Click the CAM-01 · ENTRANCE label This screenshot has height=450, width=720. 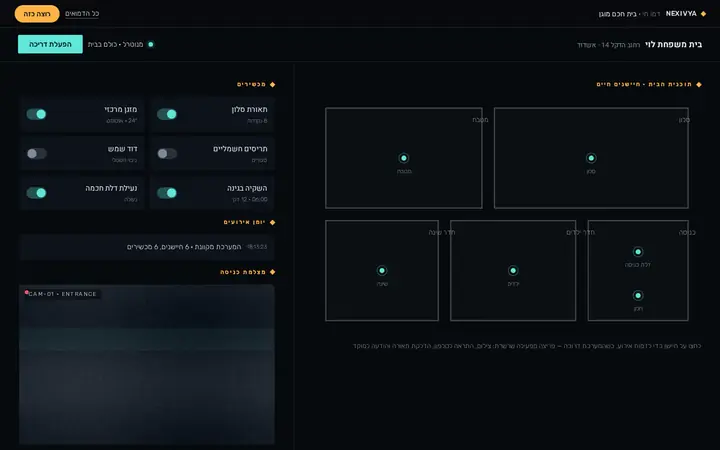coord(63,294)
